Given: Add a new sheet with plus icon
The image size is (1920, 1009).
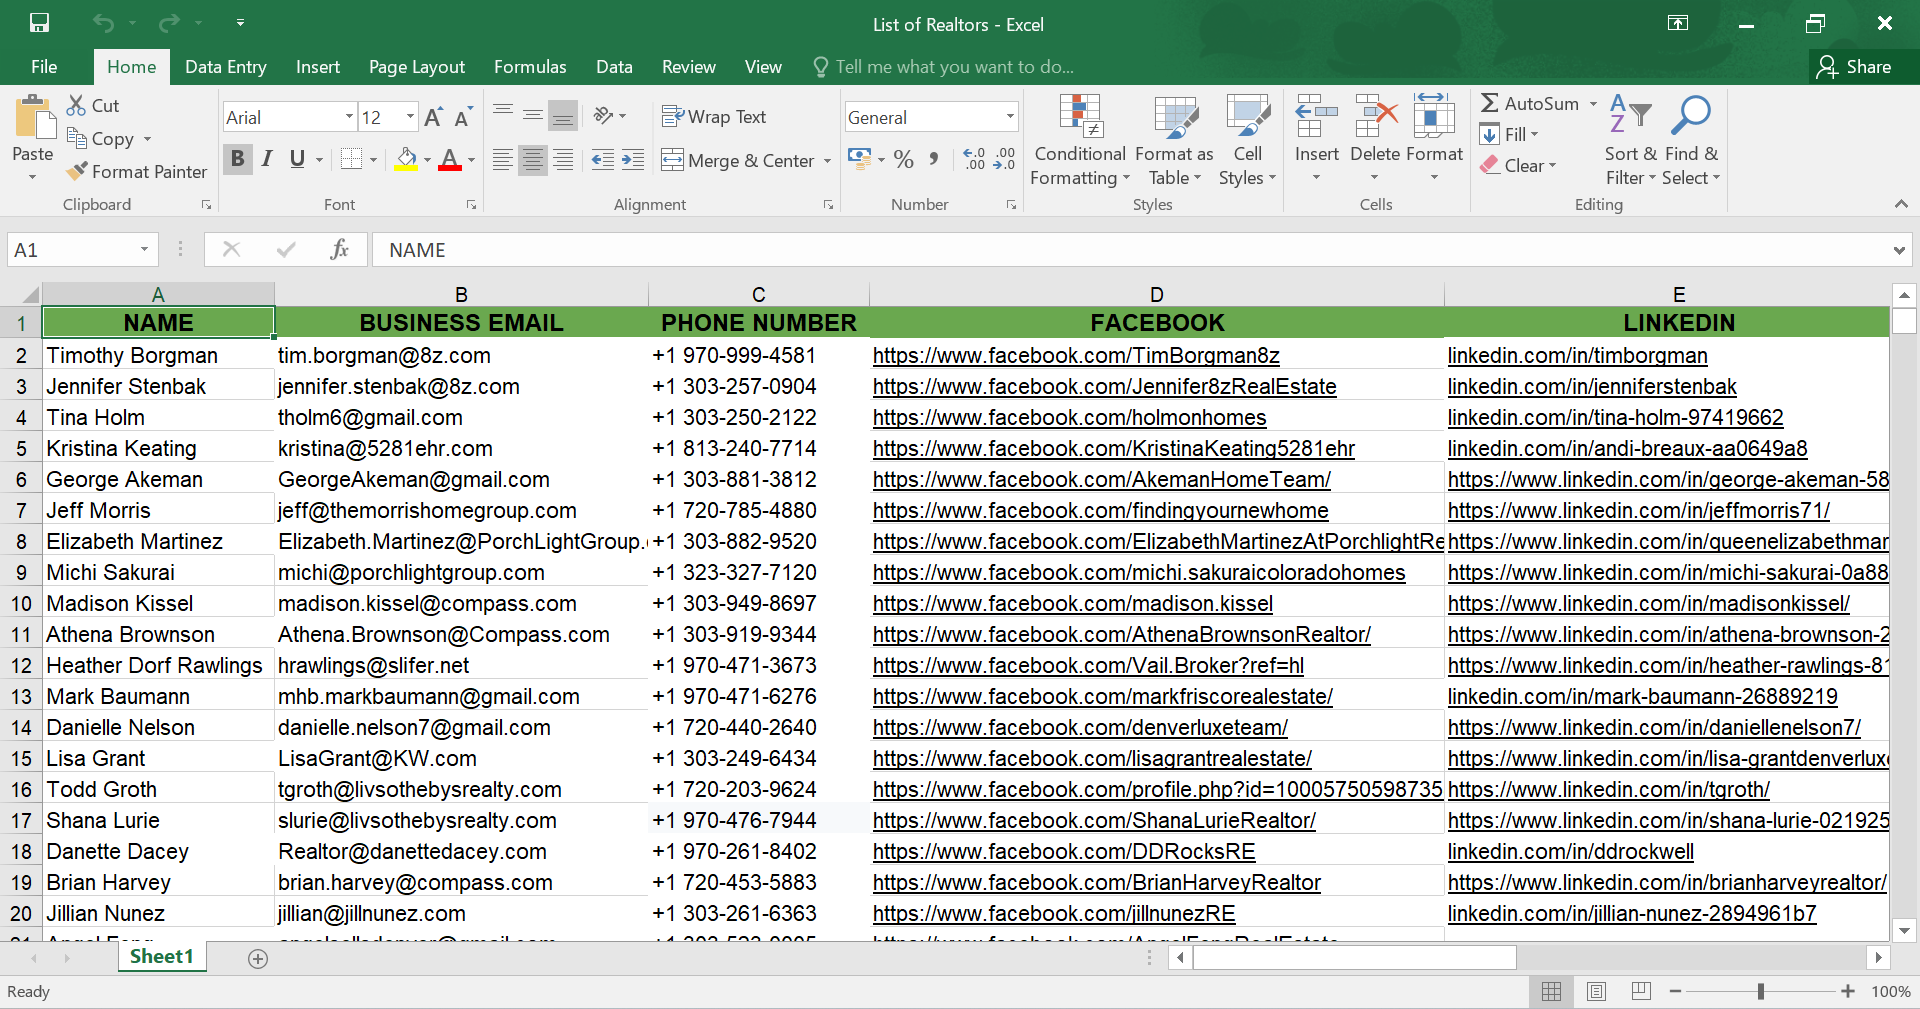Looking at the screenshot, I should 258,959.
